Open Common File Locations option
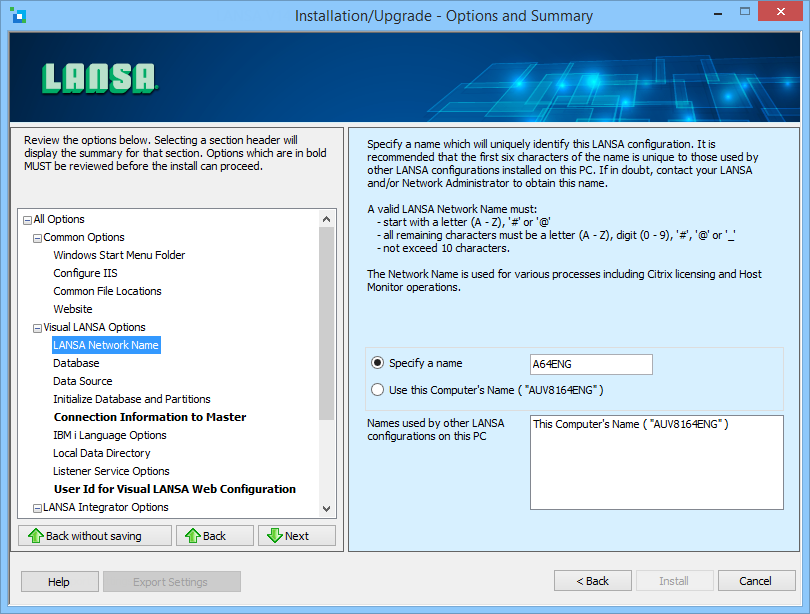Viewport: 810px width, 614px height. pyautogui.click(x=107, y=291)
